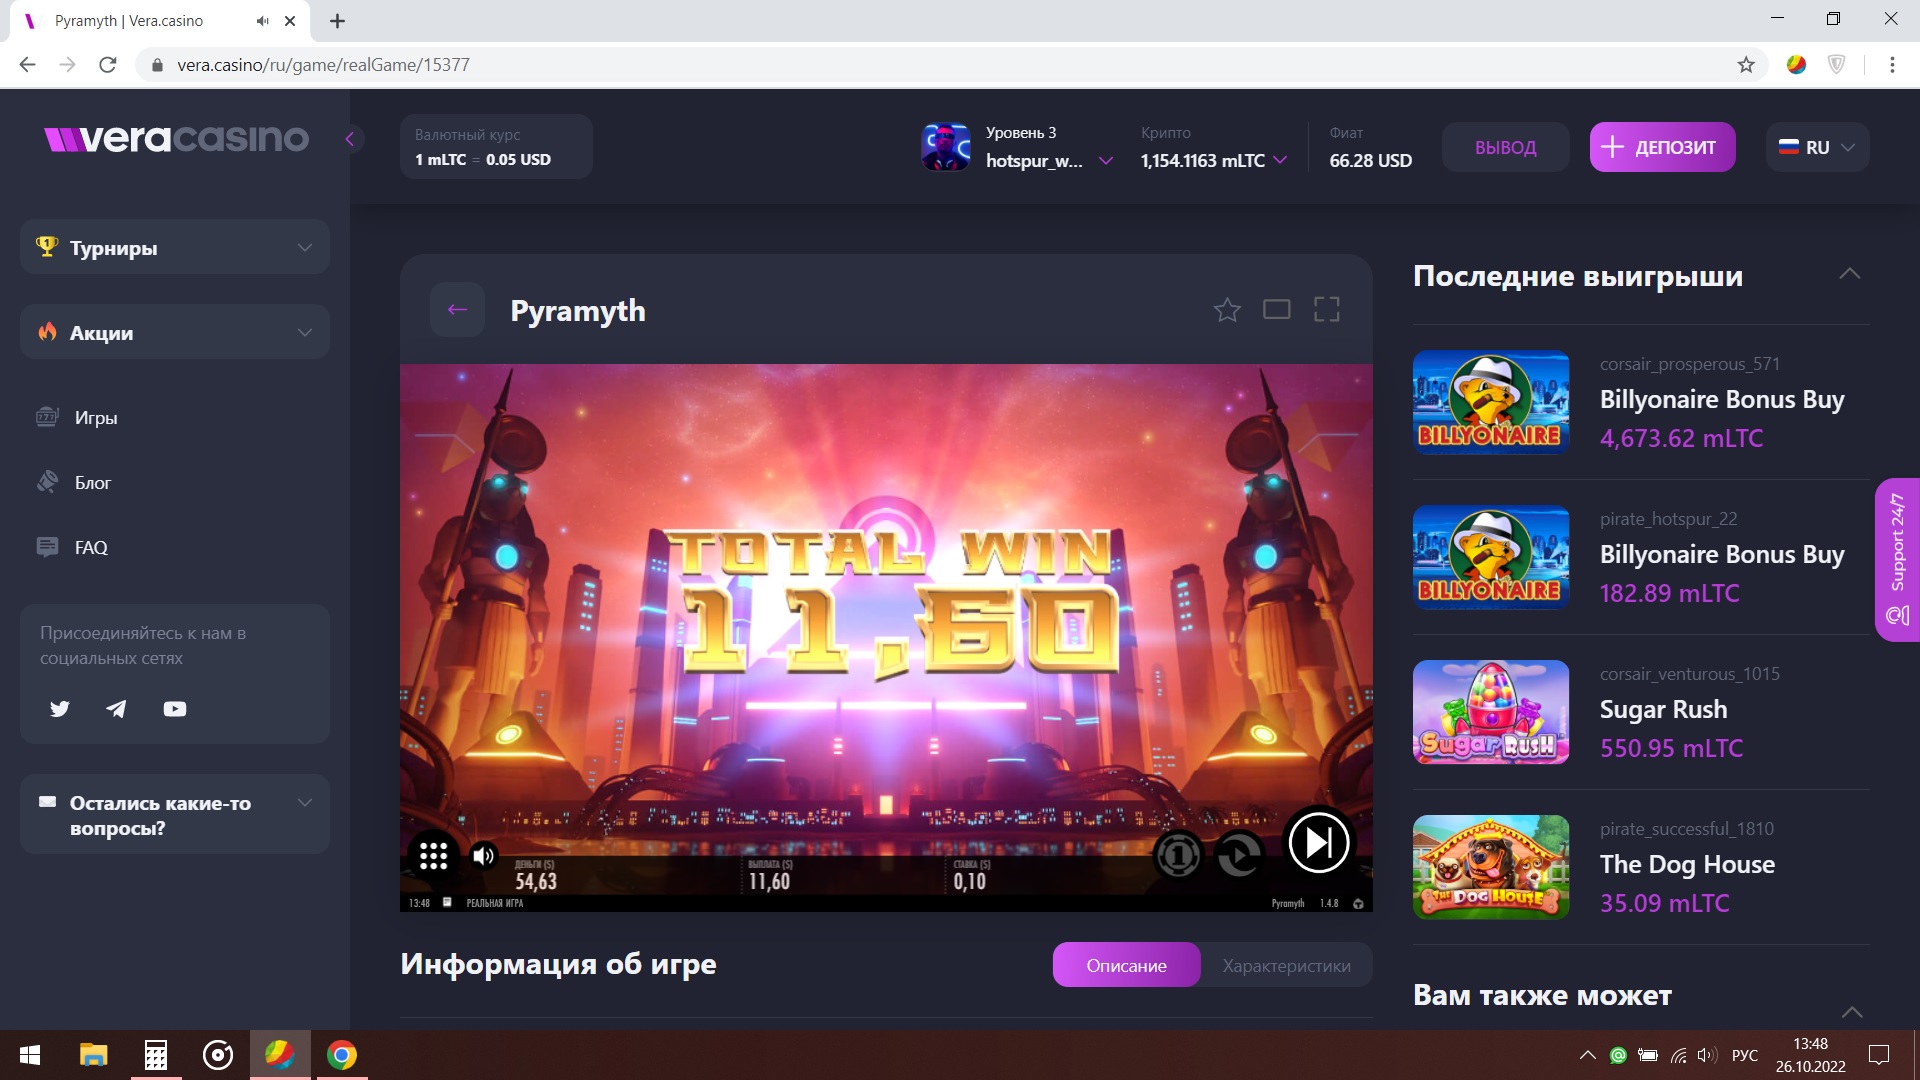Click the ДЕПОЗИТ button
The height and width of the screenshot is (1080, 1920).
1662,148
